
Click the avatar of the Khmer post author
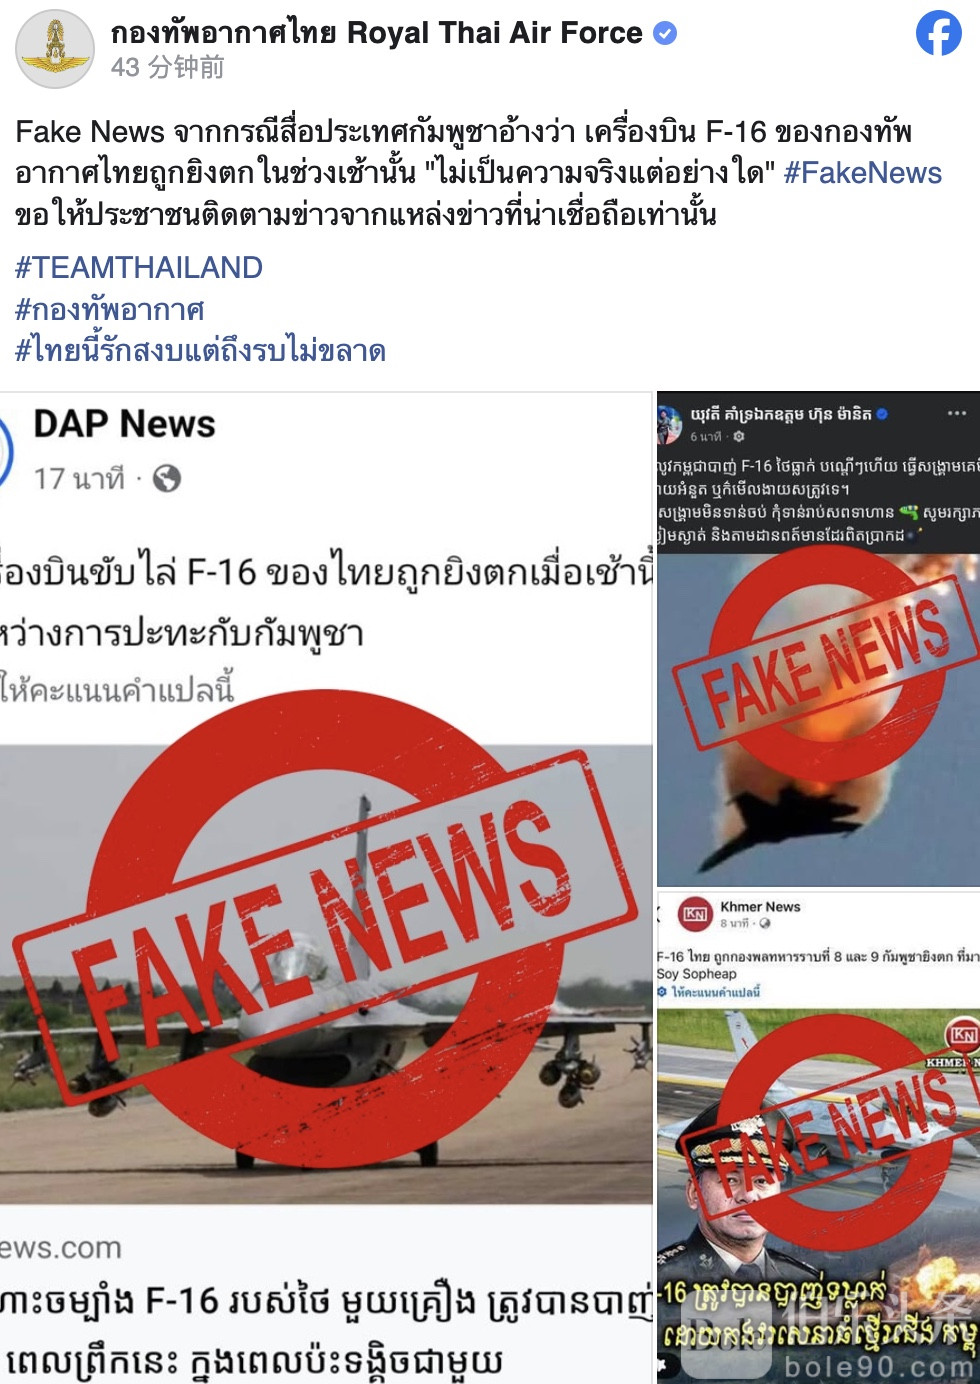(668, 423)
